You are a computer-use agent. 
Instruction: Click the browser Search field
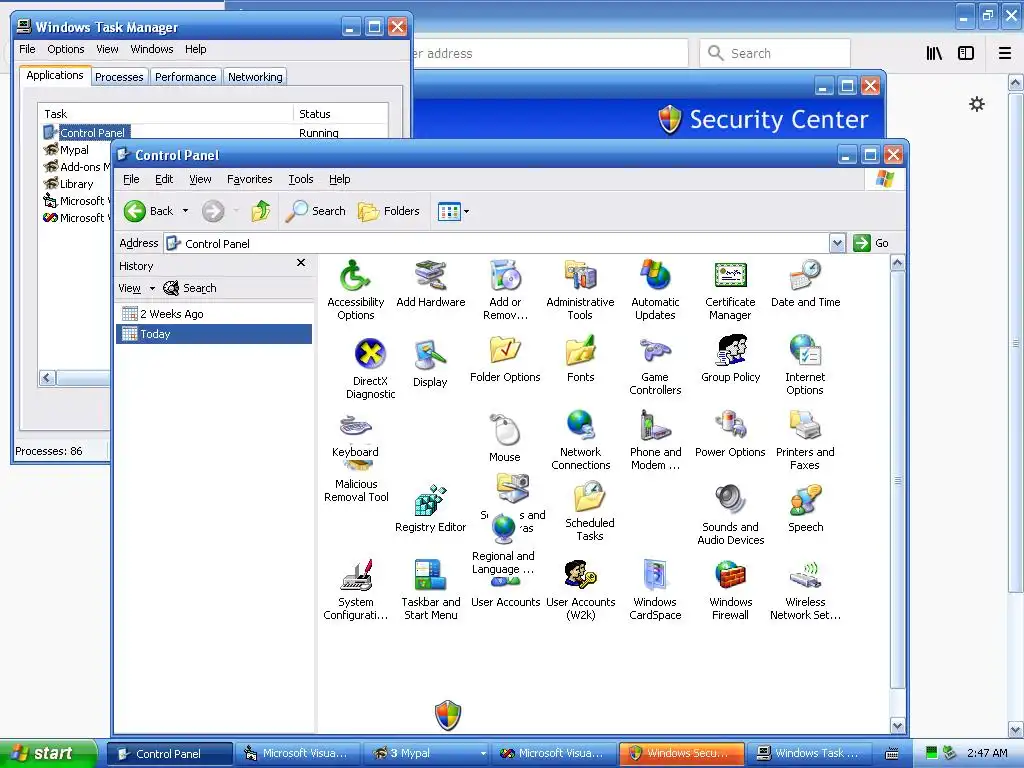775,53
